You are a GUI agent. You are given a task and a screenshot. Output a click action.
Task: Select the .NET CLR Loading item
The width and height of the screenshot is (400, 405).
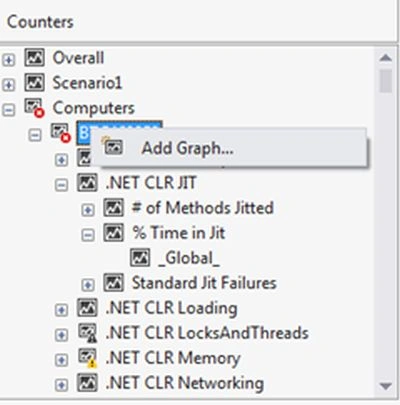click(171, 308)
